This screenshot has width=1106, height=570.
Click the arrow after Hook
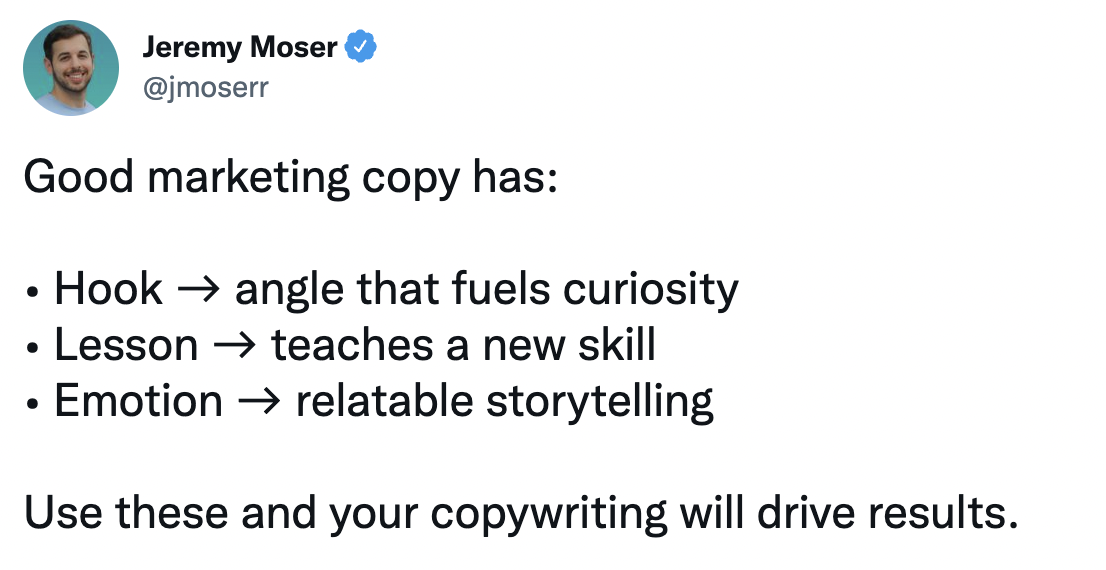pos(199,290)
